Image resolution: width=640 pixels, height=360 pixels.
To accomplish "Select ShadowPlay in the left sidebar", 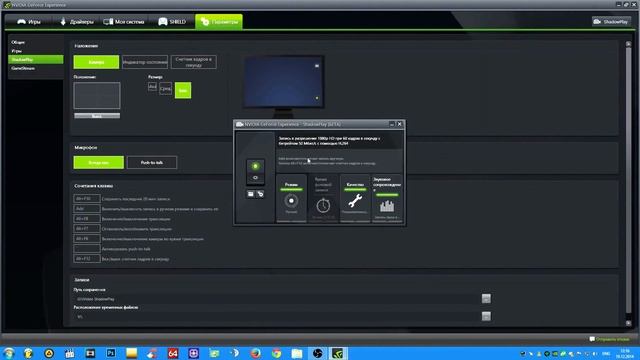I will [36, 60].
